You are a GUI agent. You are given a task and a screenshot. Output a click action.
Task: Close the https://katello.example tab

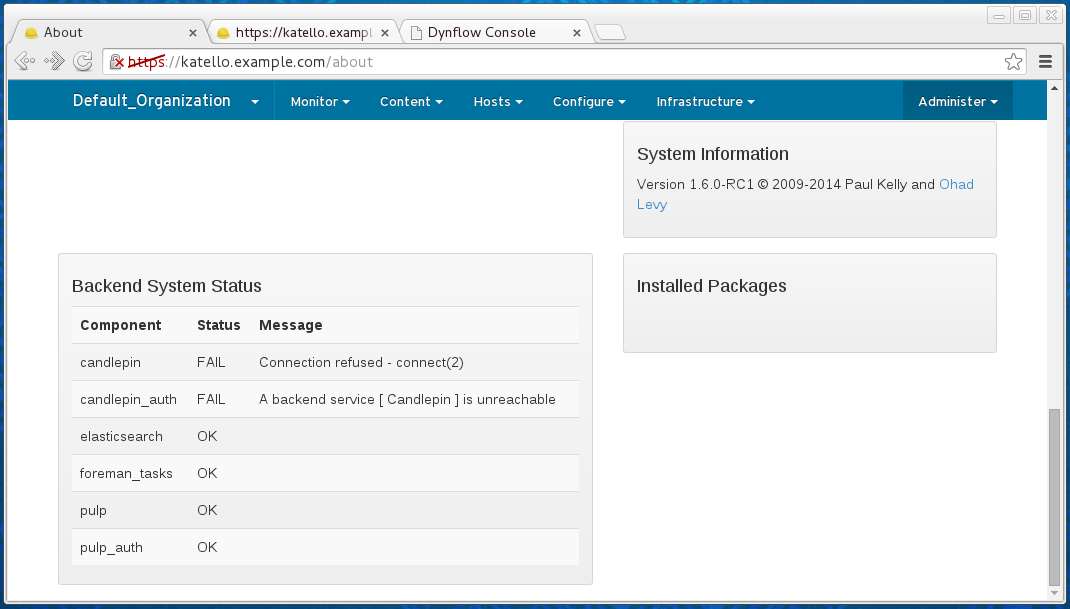(x=385, y=33)
